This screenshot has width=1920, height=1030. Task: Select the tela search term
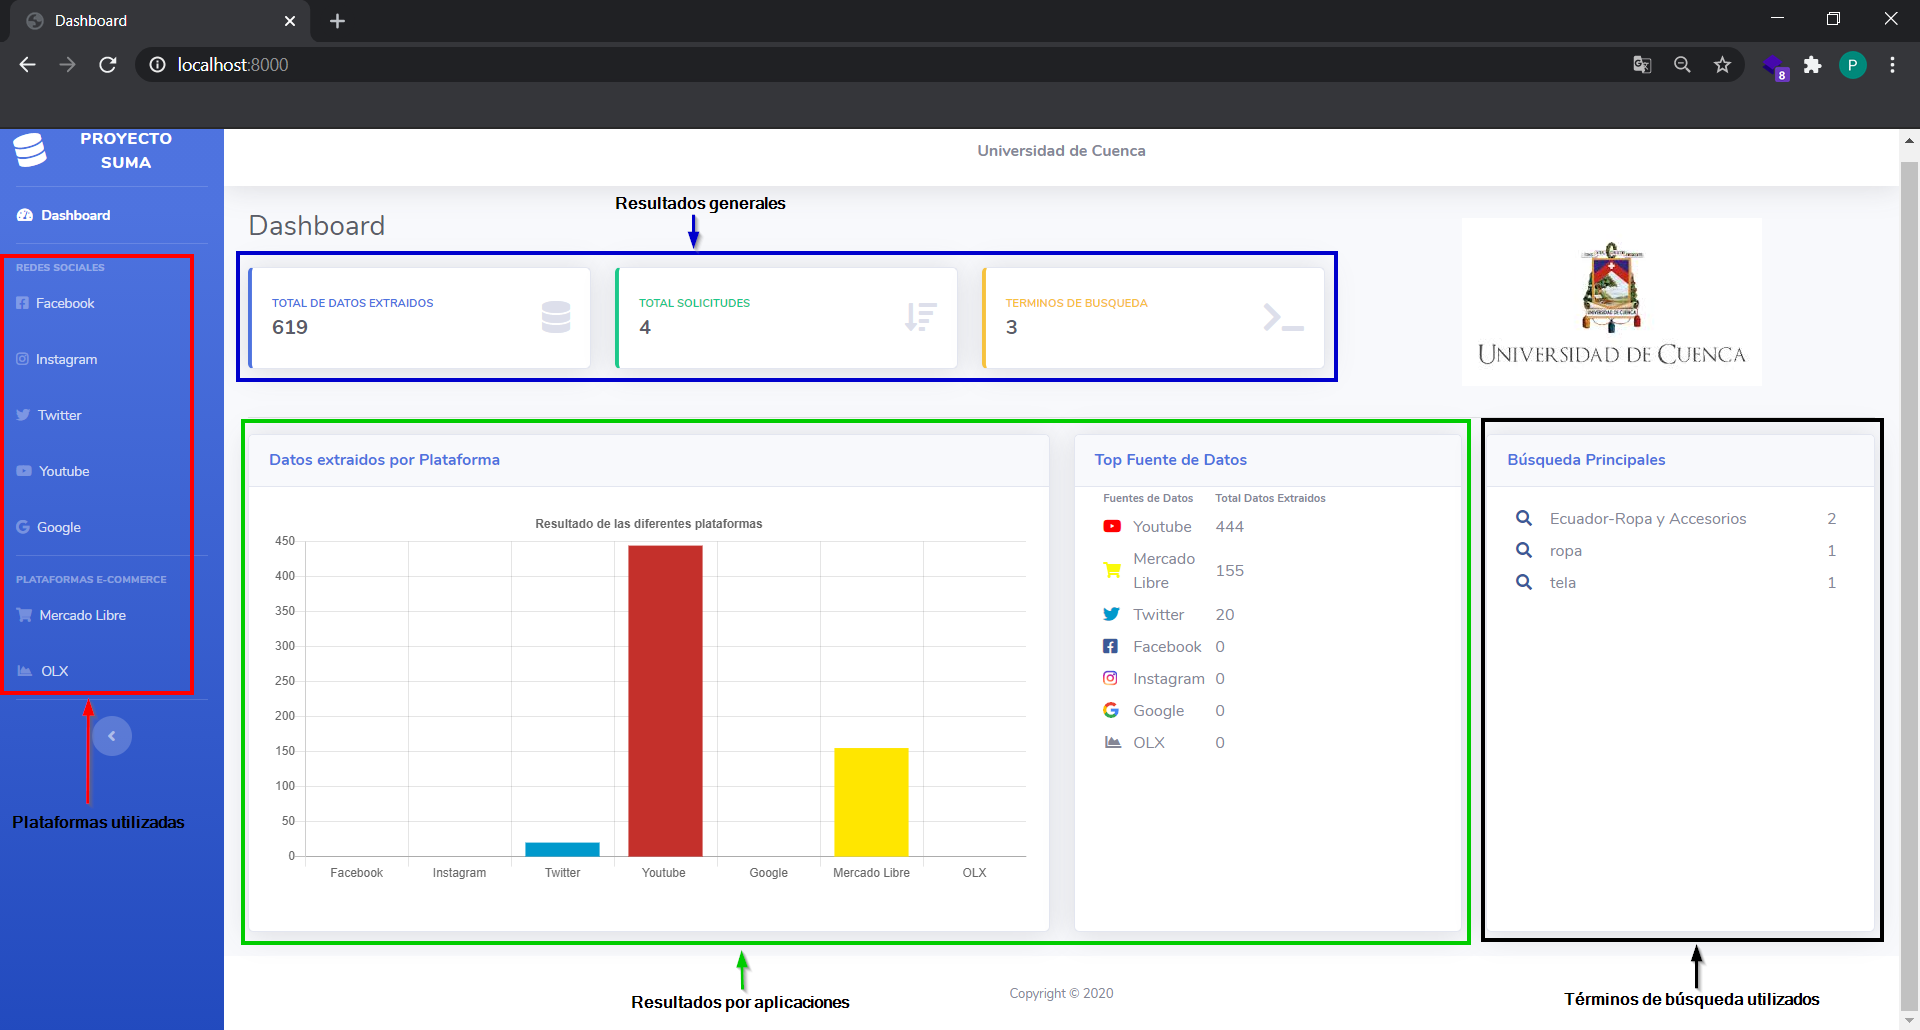pyautogui.click(x=1563, y=582)
